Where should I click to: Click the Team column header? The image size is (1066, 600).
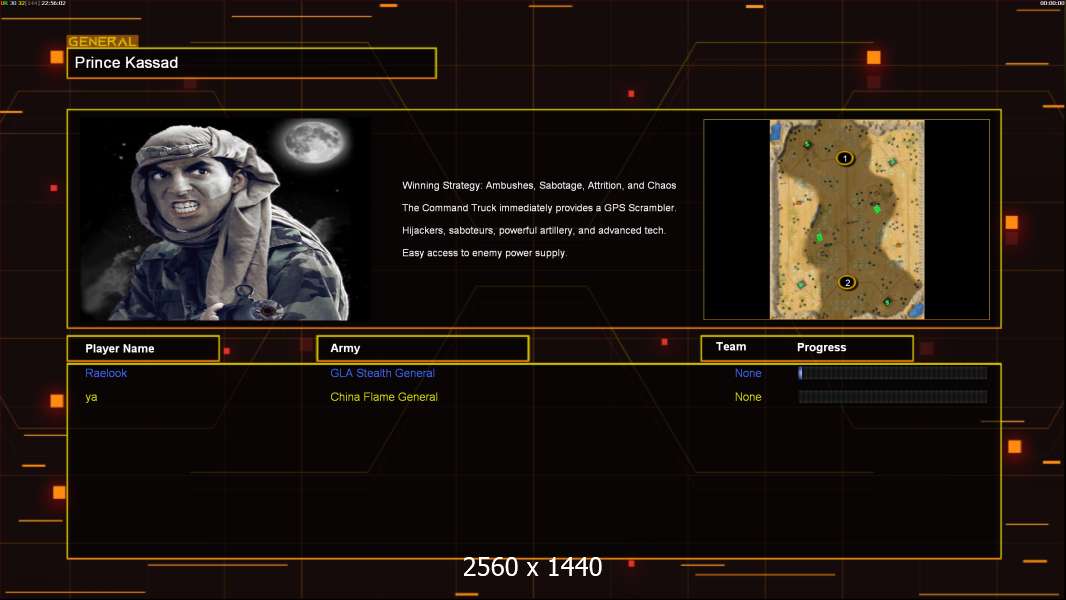coord(731,347)
